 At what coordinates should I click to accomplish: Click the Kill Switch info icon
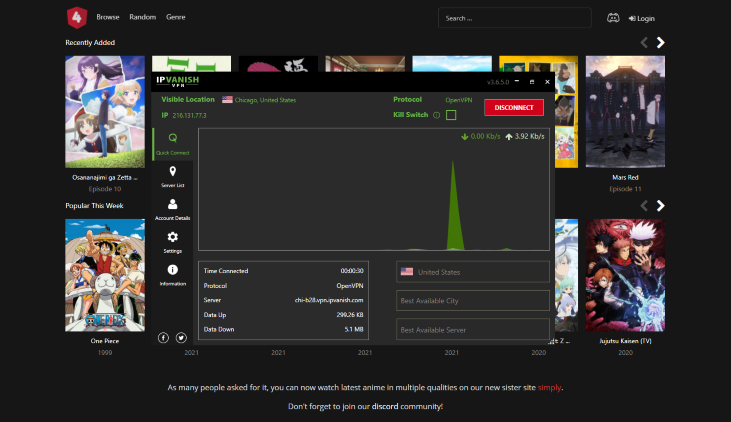click(x=436, y=115)
